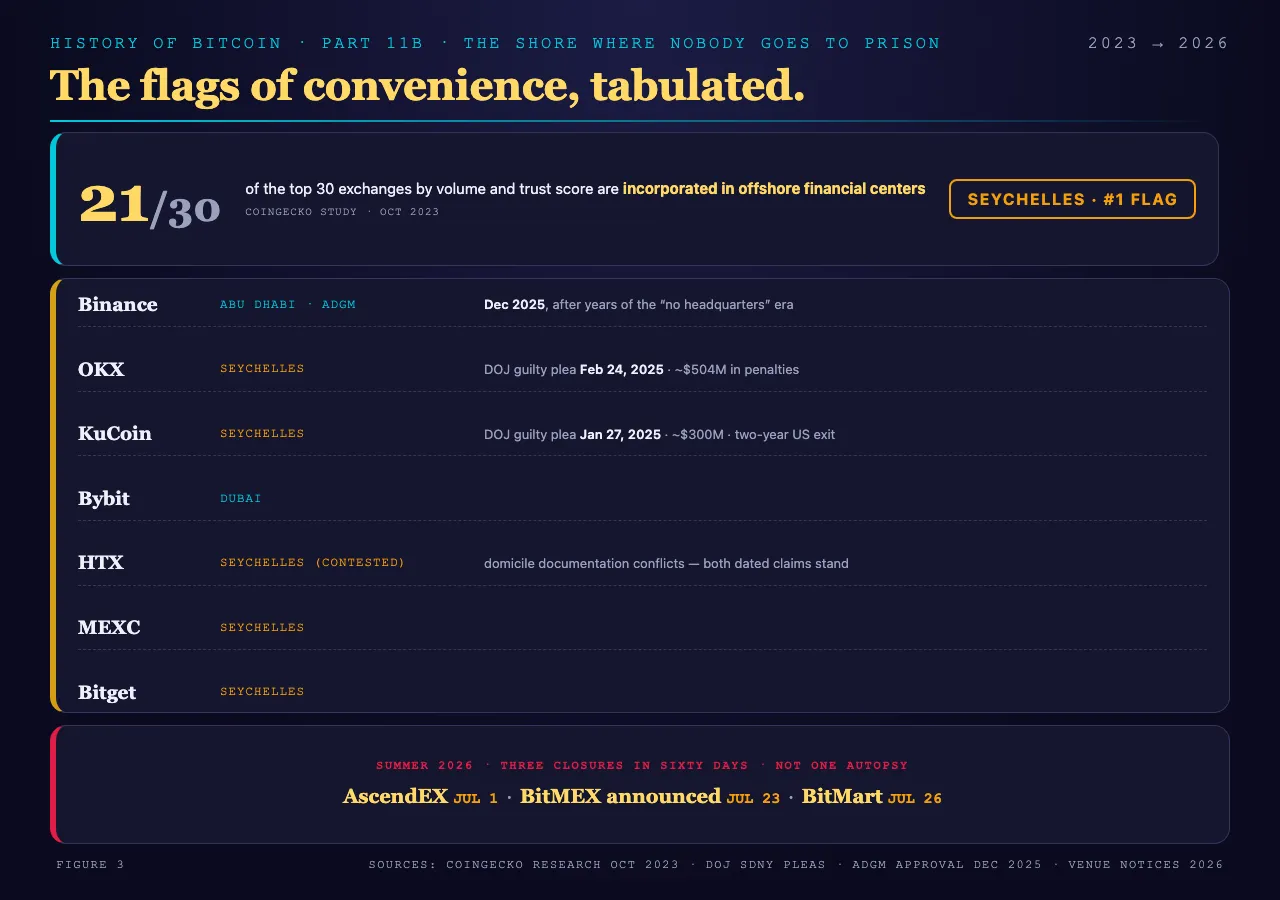Screen dimensions: 1280x900
Task: Select the "OKX" exchange name
Action: (x=101, y=369)
